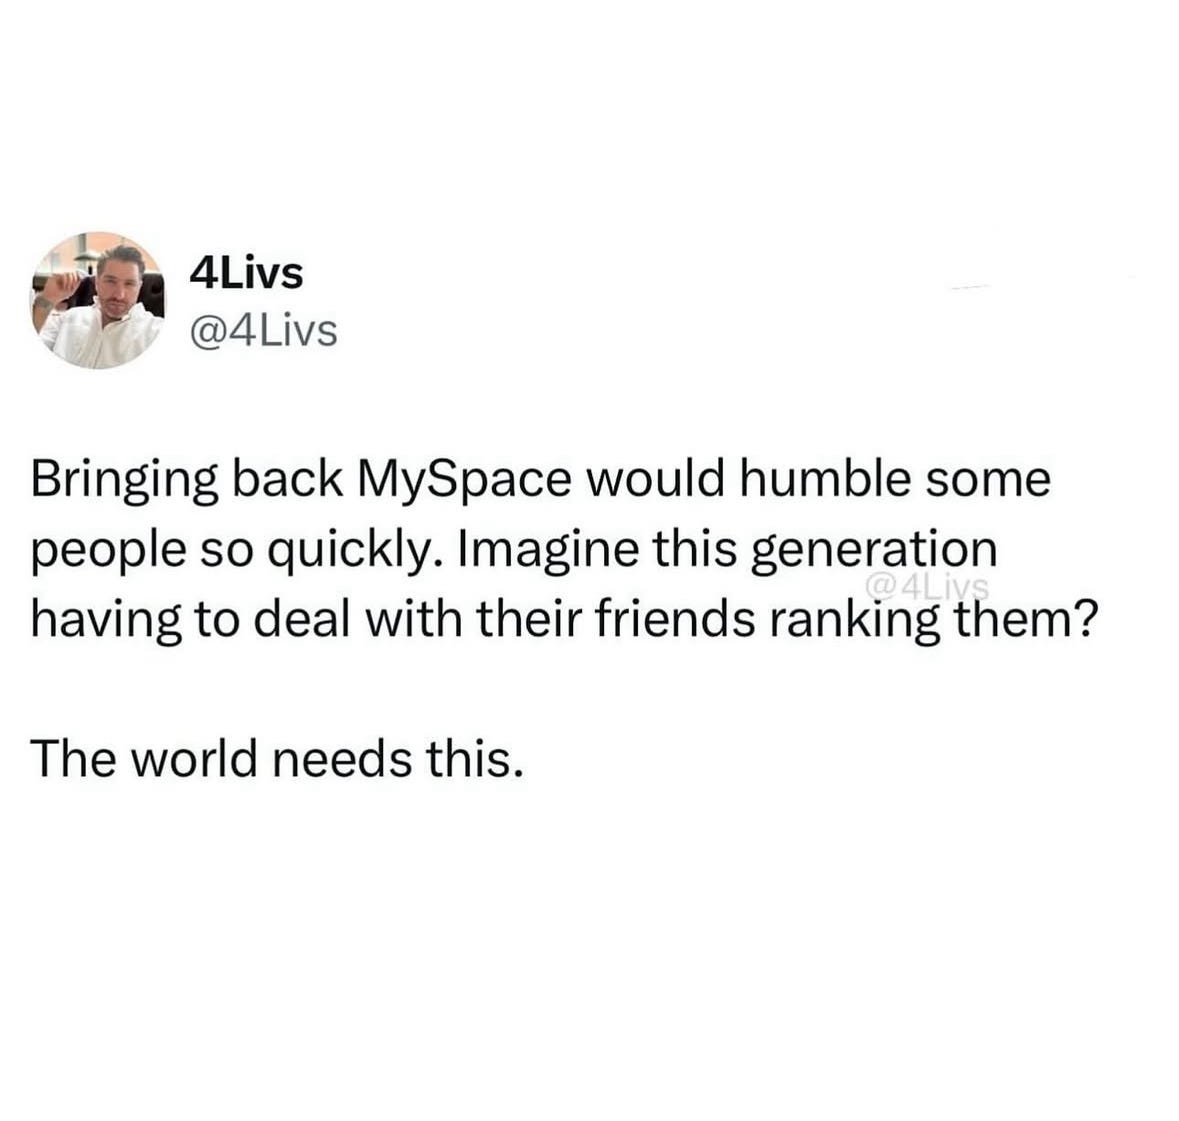Open the @4Livs handle below the name
The width and height of the screenshot is (1179, 1121).
pyautogui.click(x=263, y=331)
